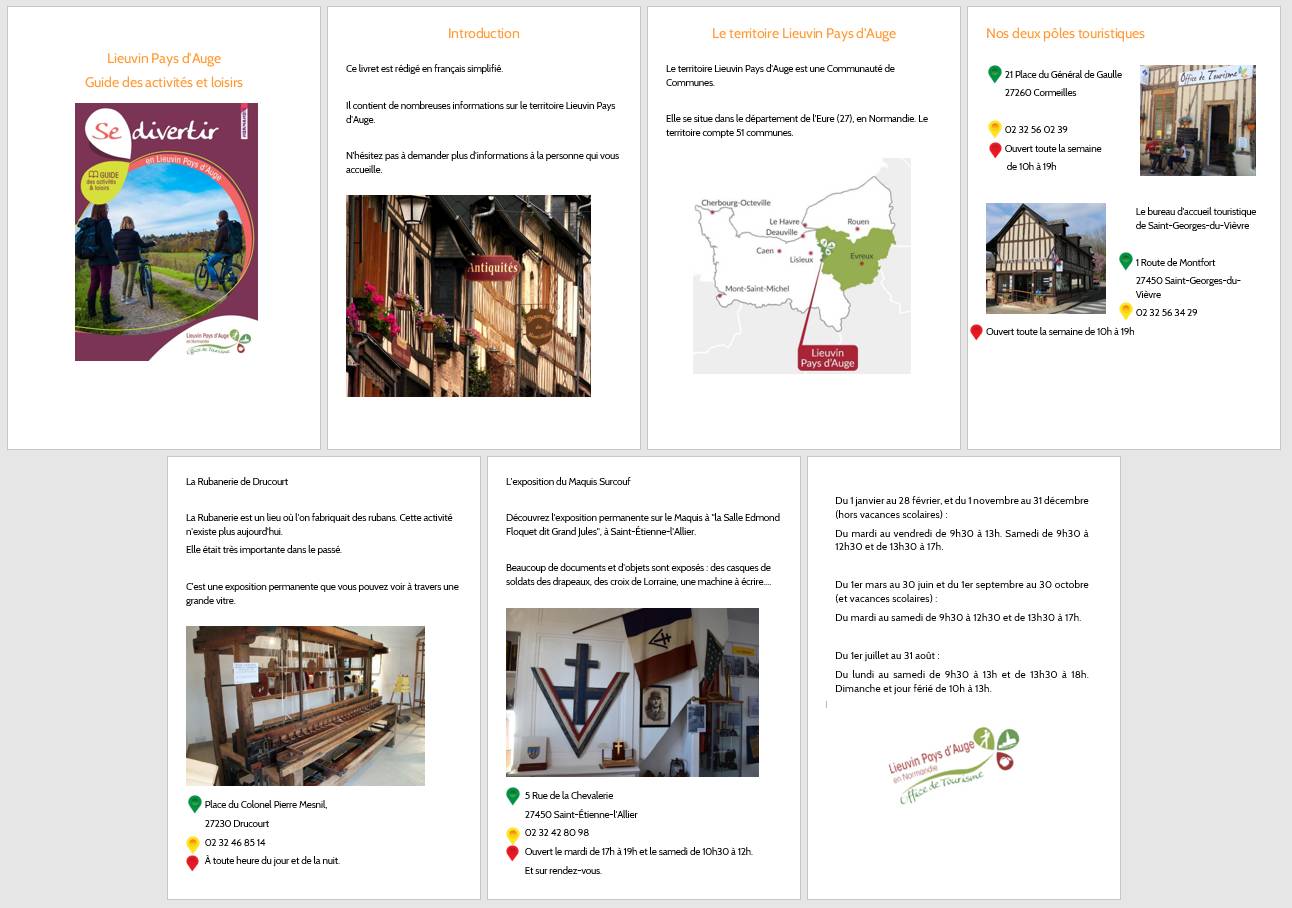Click the yellow phone icon beside 02 32 56 34 29
Screen dimensions: 1292x908
[1125, 311]
